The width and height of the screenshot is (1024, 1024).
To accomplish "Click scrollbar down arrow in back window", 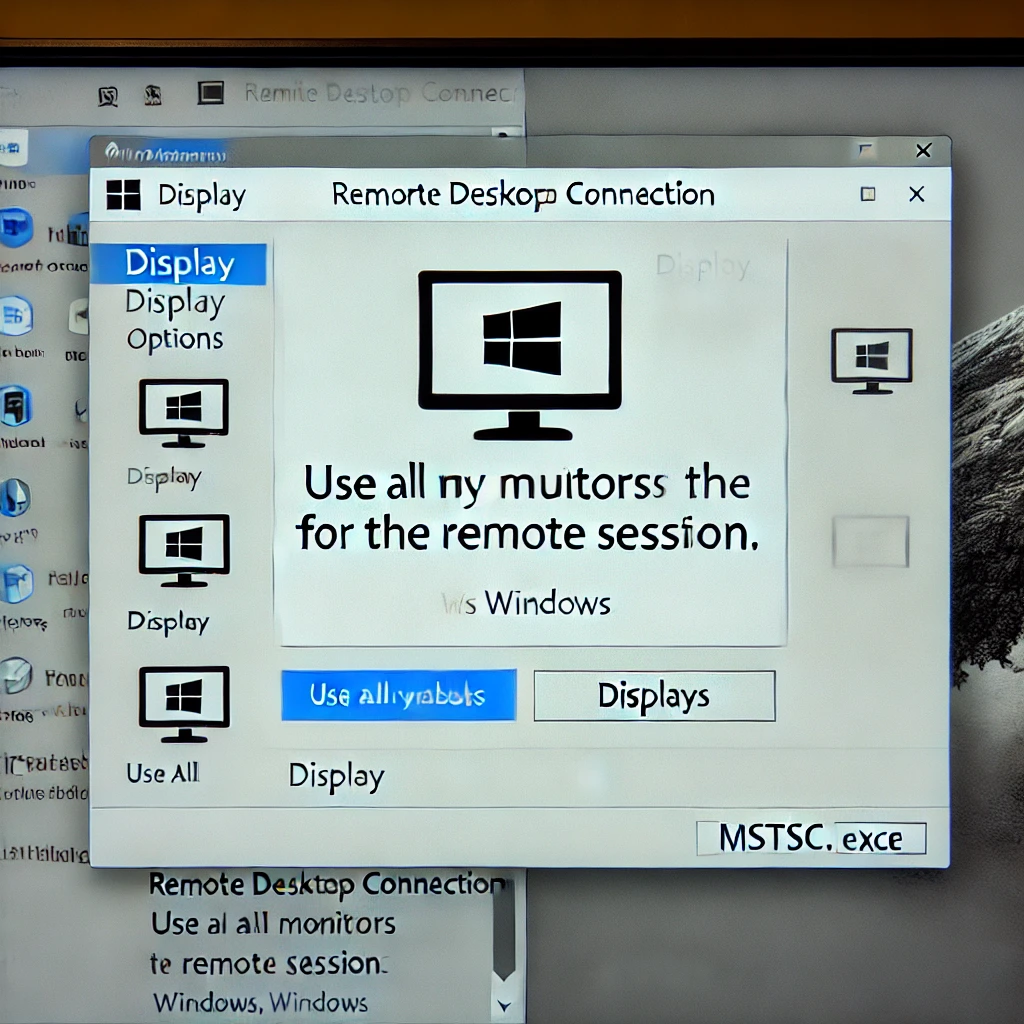I will pos(504,1006).
